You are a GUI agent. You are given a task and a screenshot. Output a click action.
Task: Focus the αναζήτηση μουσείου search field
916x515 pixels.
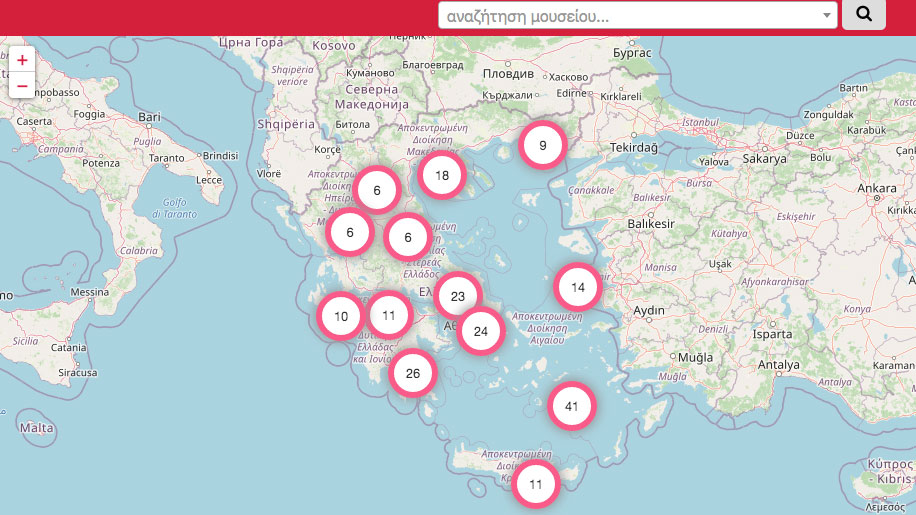(x=628, y=16)
